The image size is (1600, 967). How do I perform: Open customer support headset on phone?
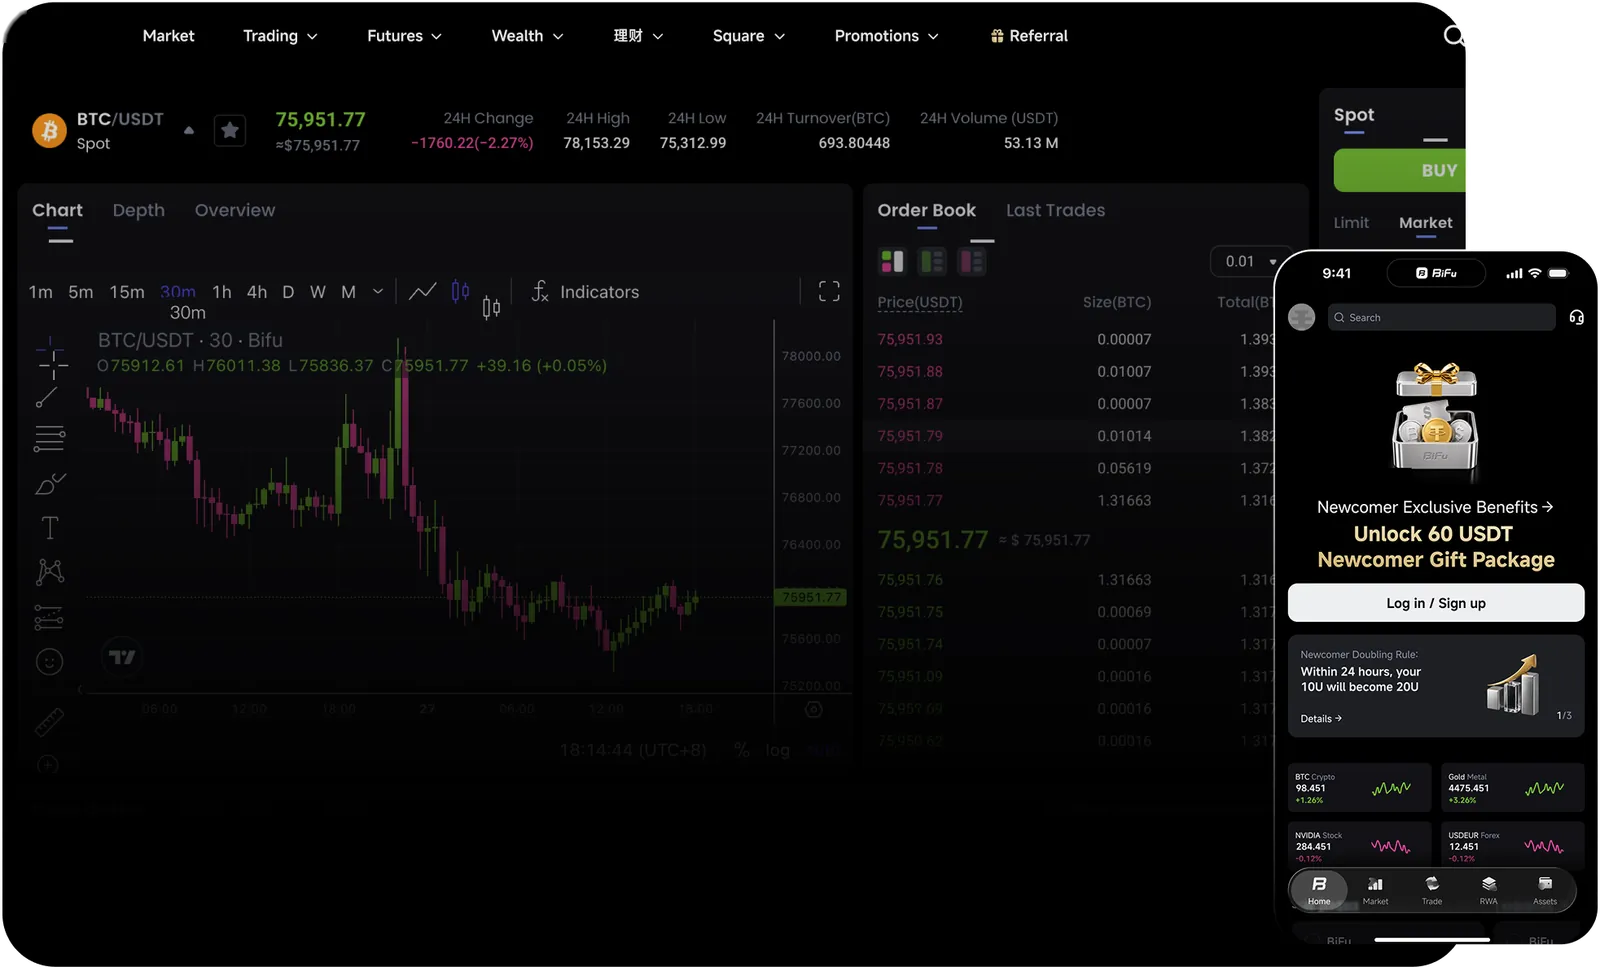click(x=1576, y=317)
